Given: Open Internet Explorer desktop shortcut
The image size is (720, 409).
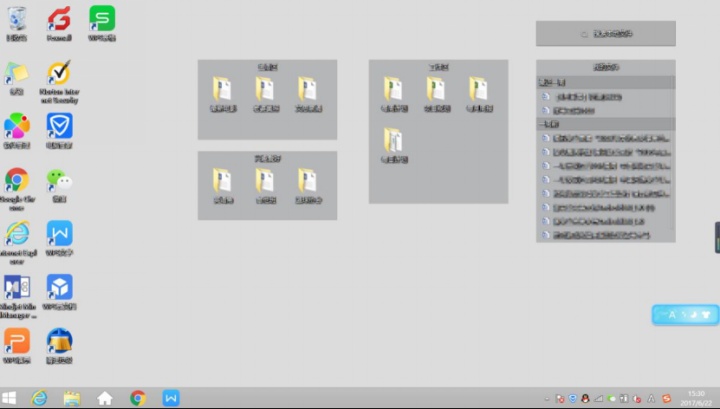Looking at the screenshot, I should click(17, 234).
